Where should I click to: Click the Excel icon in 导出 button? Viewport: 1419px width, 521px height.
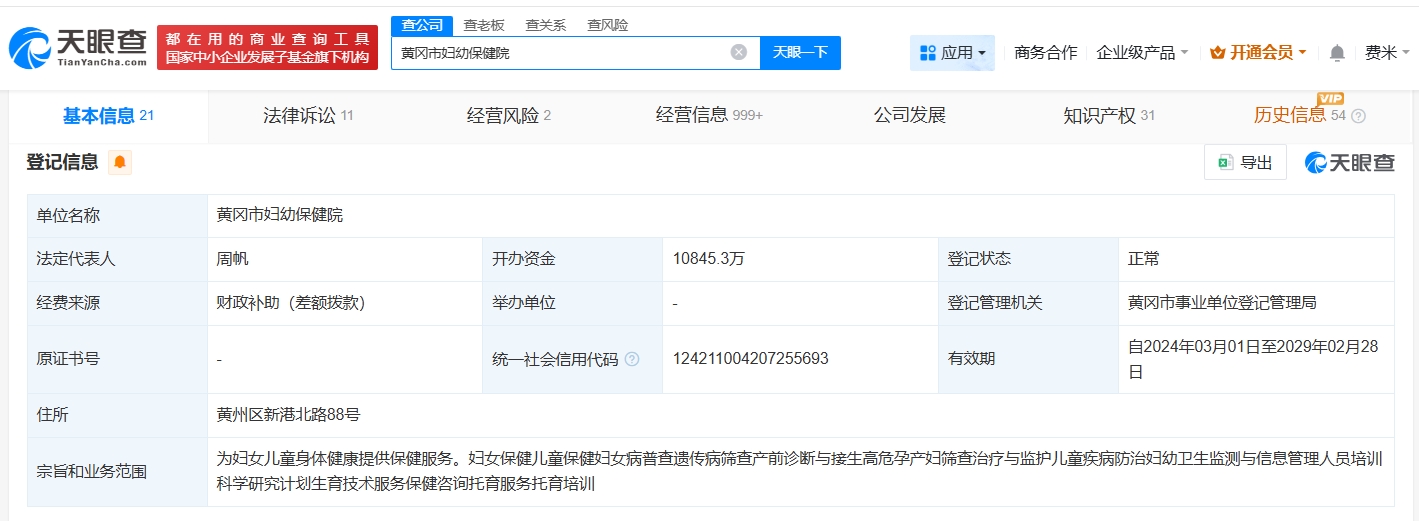(x=1225, y=162)
